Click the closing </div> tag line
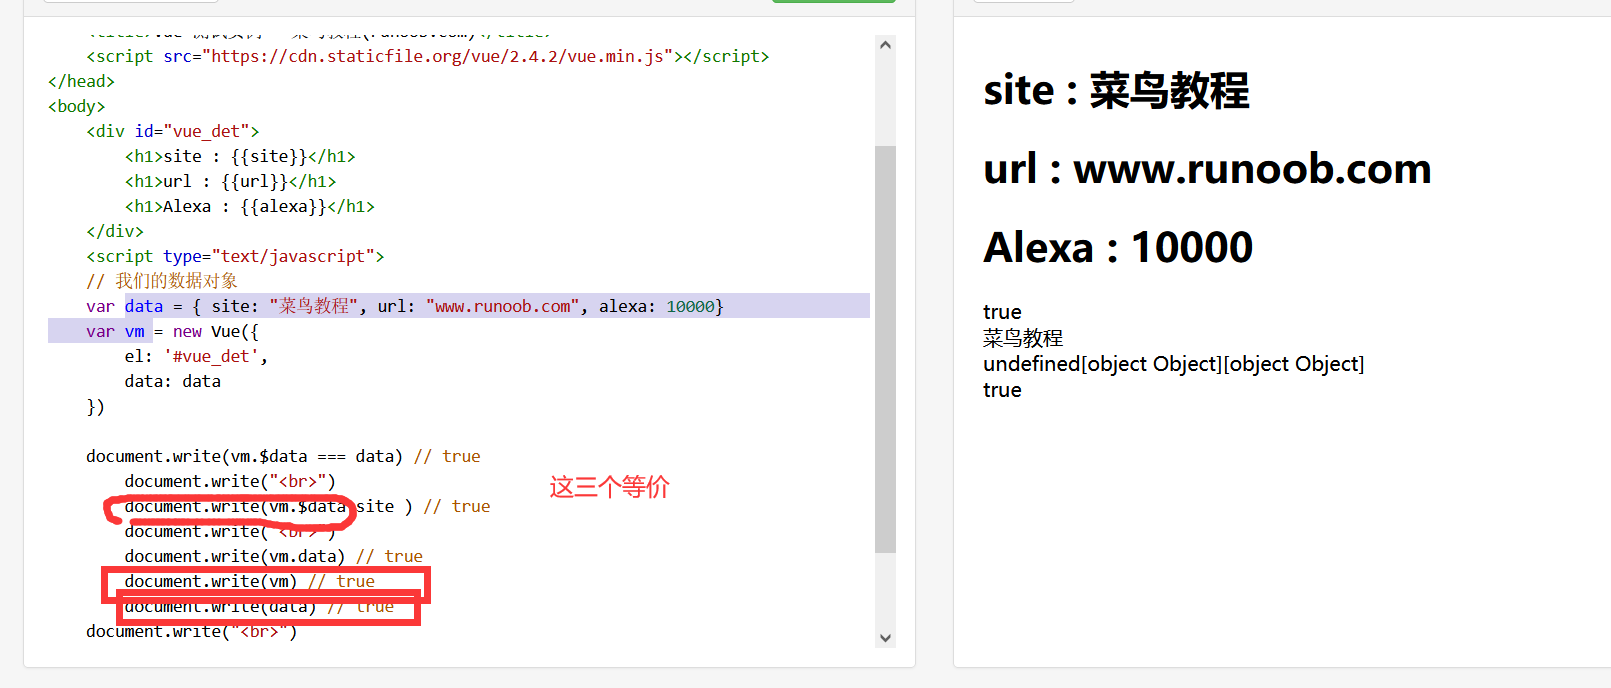 click(x=115, y=231)
